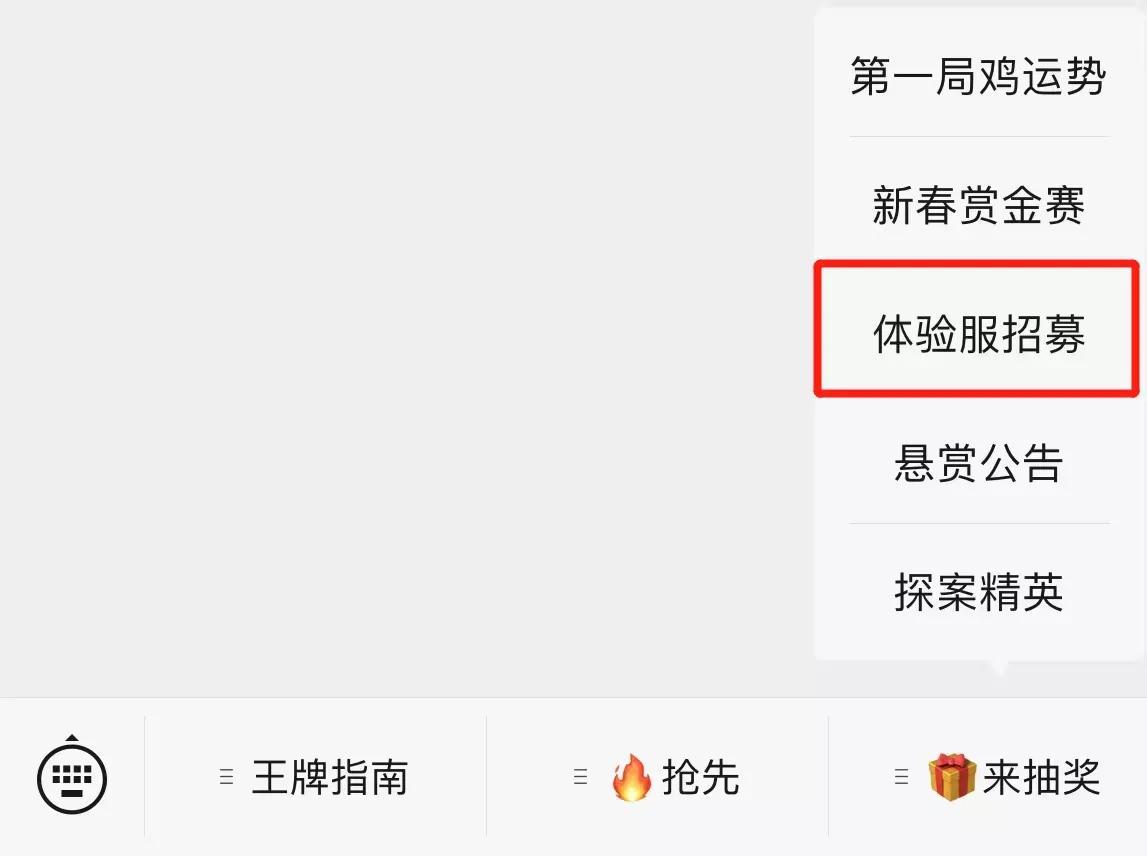This screenshot has height=856, width=1147.
Task: Open the 悬赏公告 menu entry
Action: (978, 462)
